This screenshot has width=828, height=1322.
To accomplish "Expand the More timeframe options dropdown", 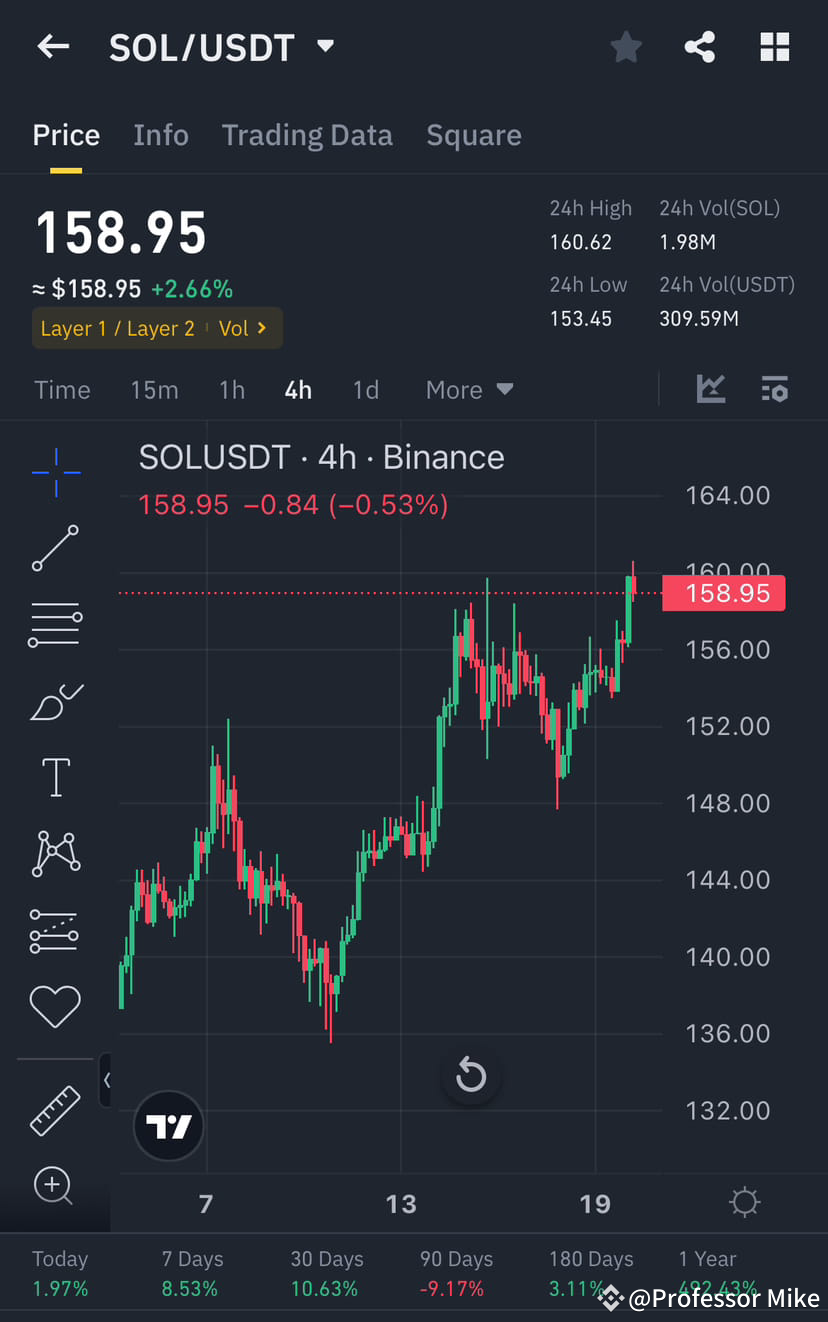I will tap(468, 389).
